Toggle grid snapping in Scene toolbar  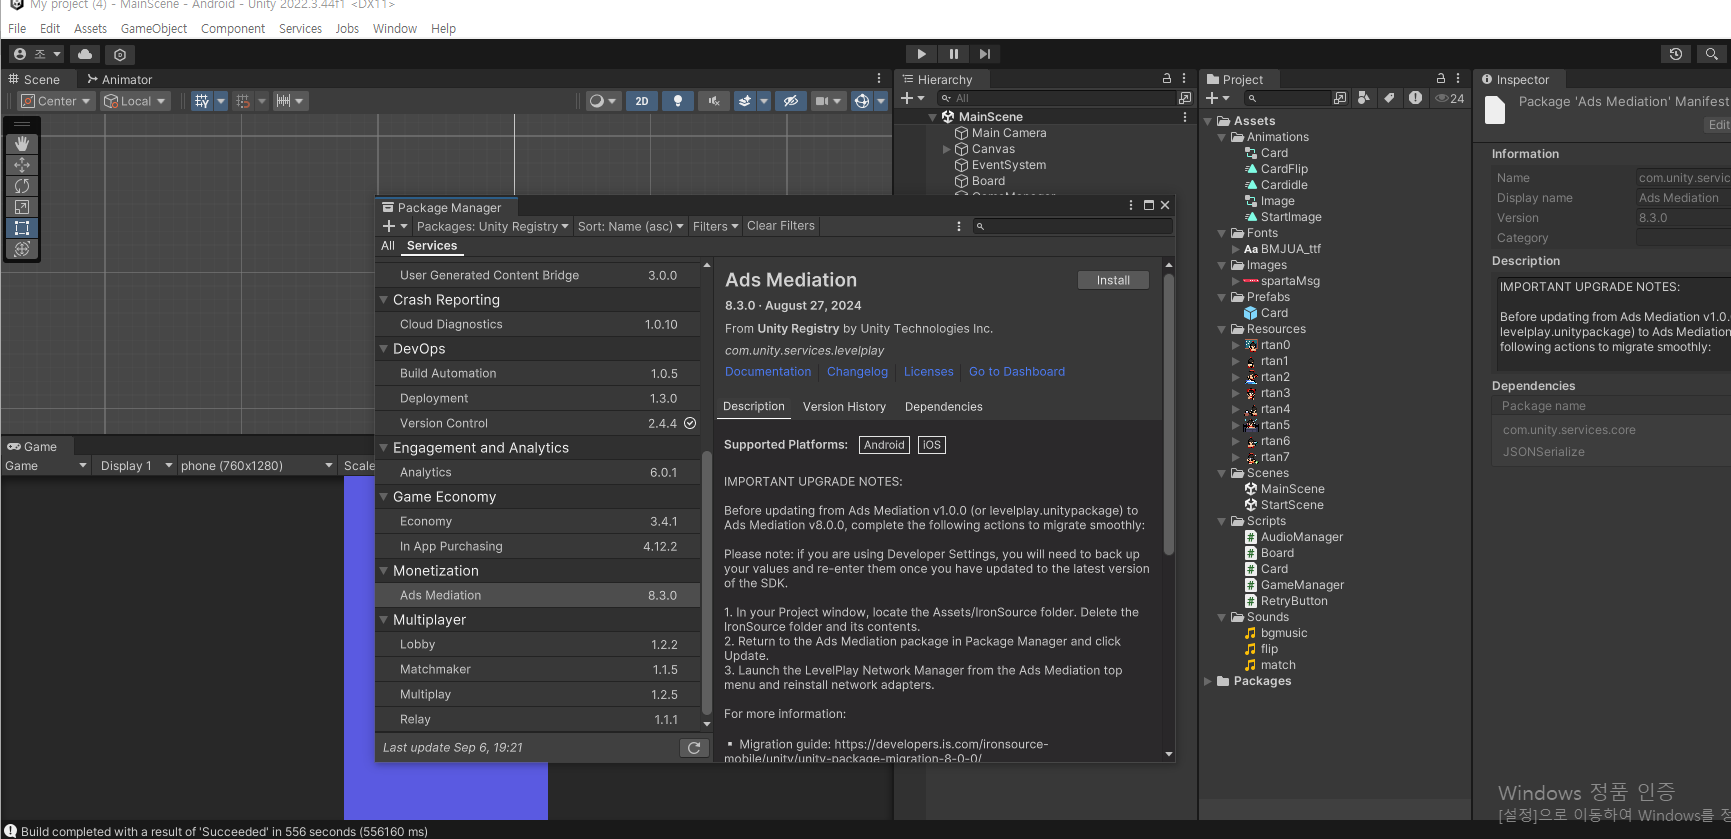coord(243,101)
